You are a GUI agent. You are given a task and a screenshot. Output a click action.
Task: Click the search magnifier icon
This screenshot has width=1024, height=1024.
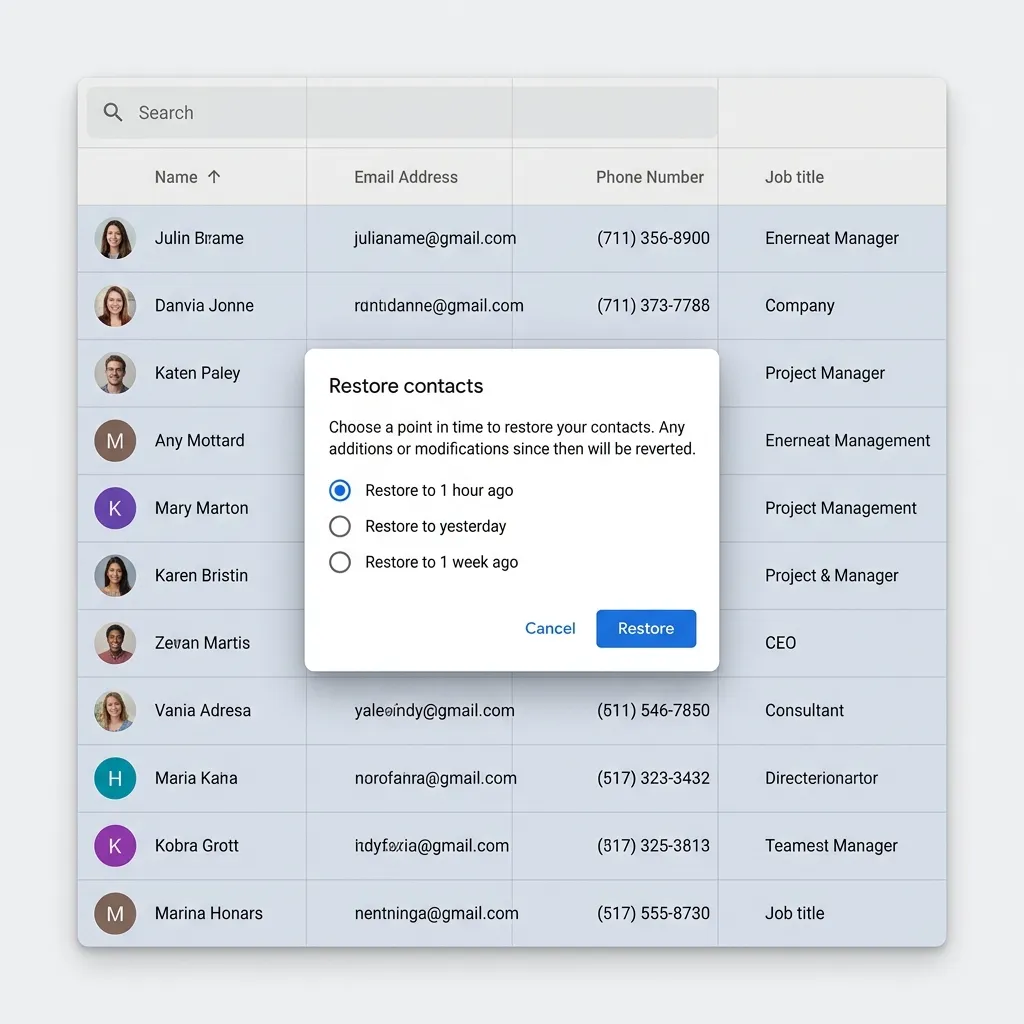113,112
